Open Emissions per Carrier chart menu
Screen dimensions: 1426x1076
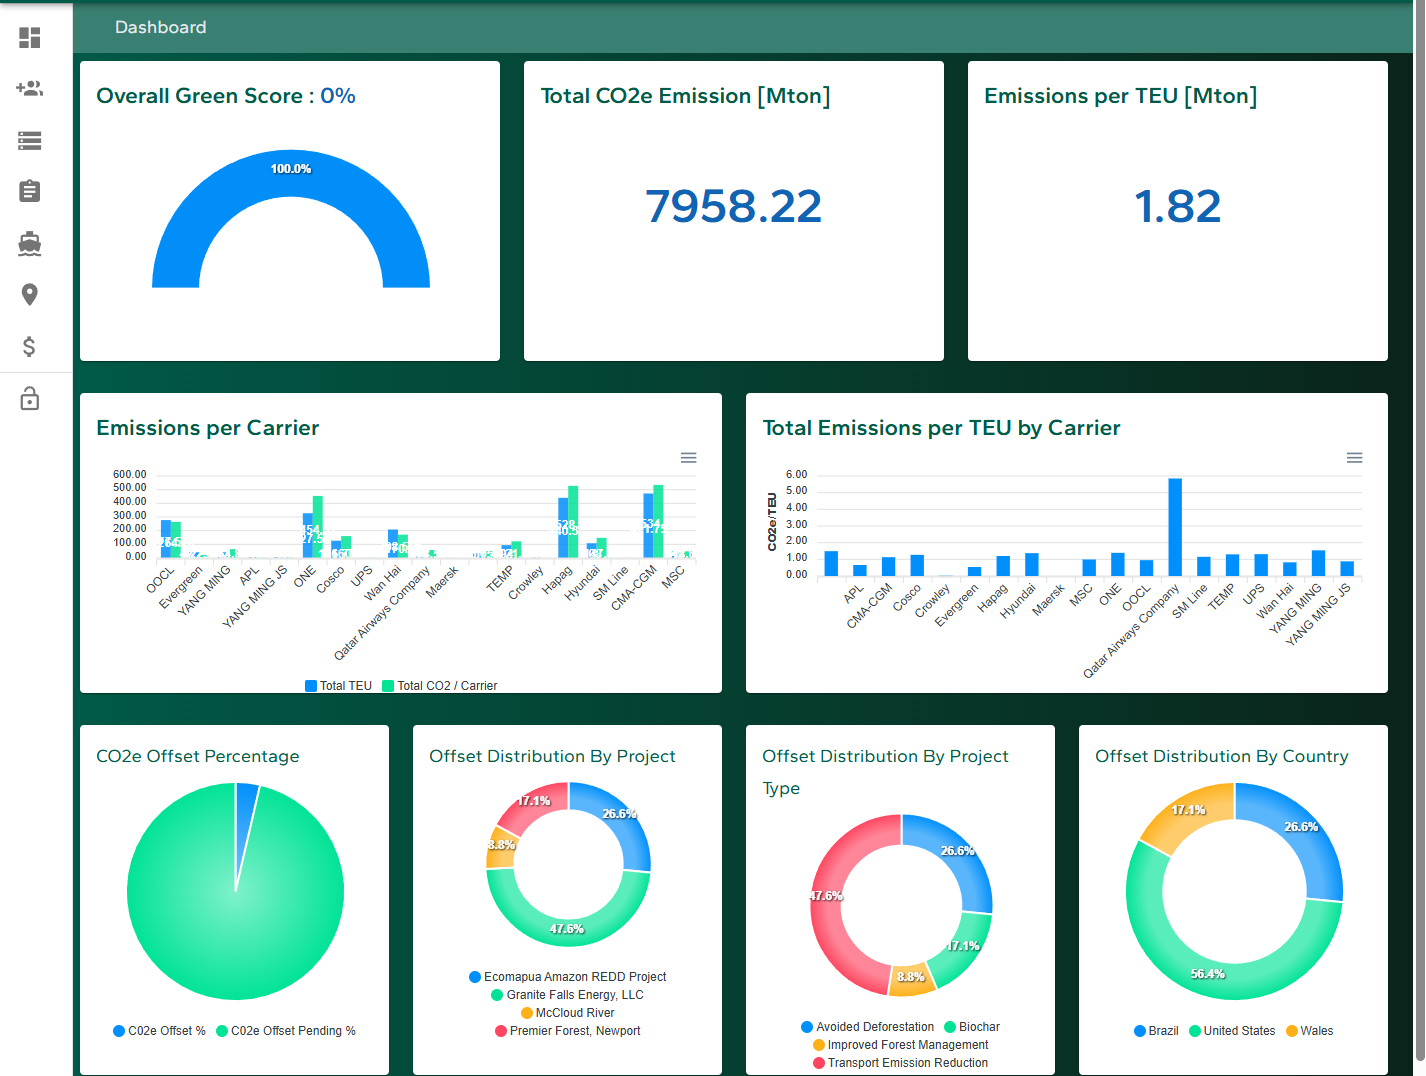(688, 458)
